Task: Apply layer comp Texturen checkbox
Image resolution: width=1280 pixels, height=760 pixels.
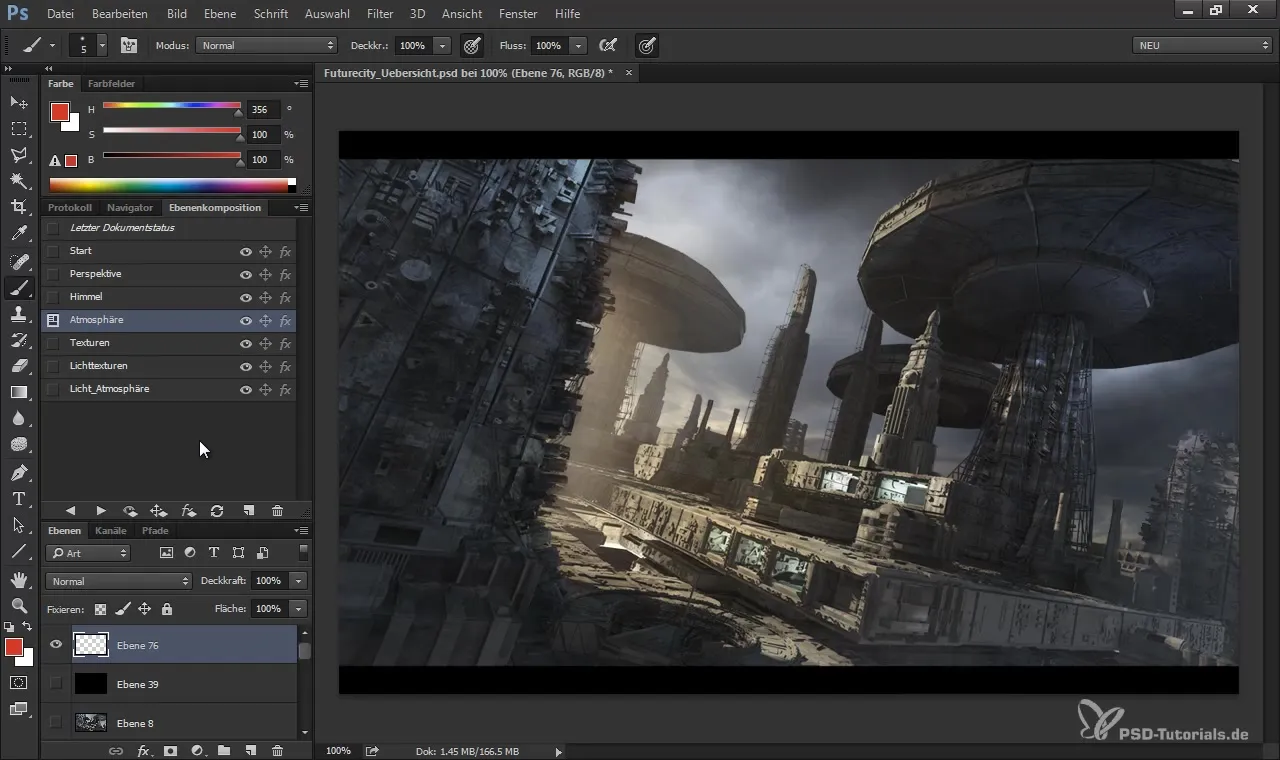Action: (x=53, y=343)
